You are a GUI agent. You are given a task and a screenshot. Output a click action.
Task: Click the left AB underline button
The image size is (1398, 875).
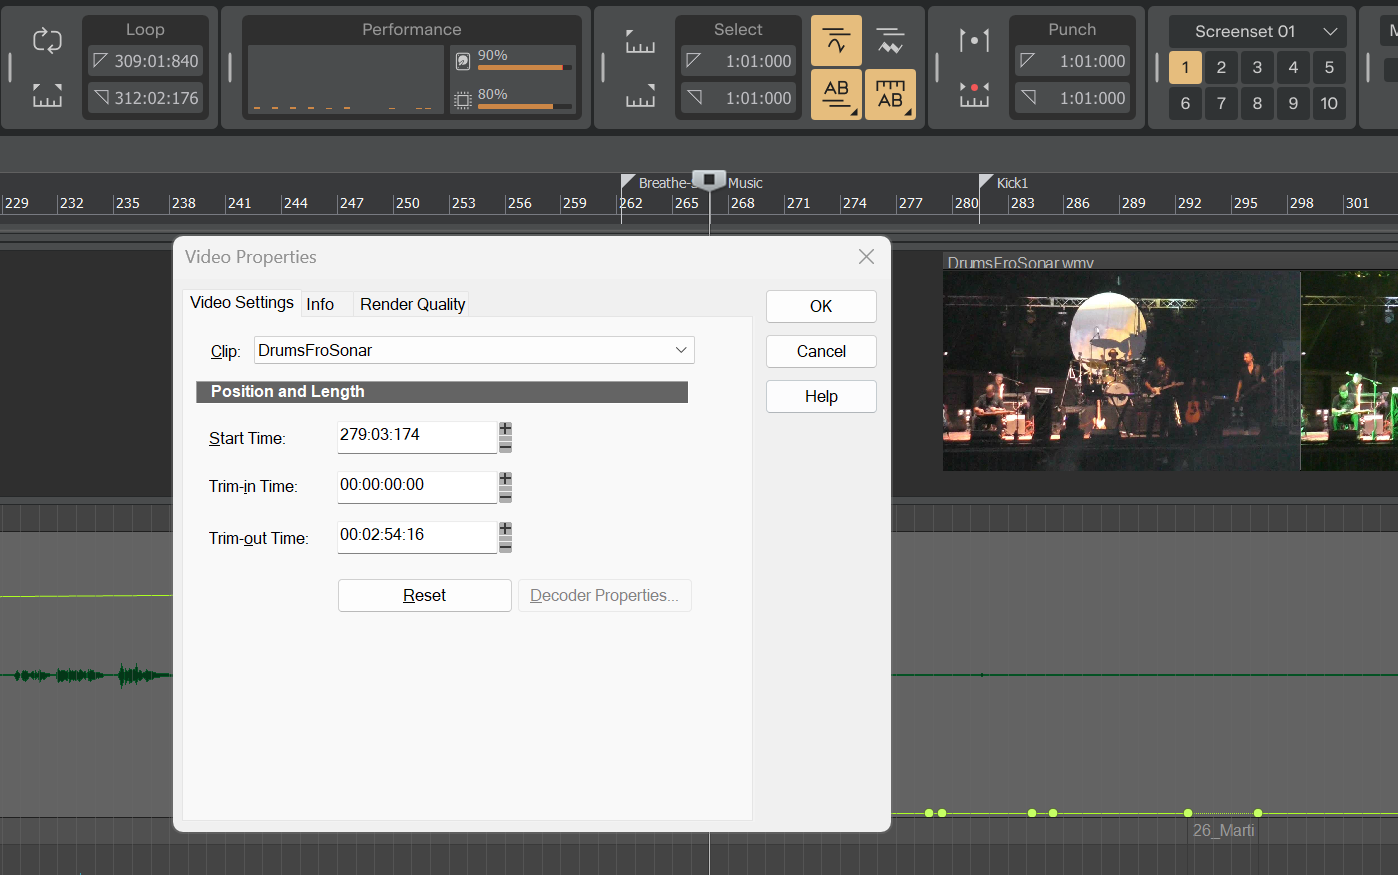(x=835, y=94)
